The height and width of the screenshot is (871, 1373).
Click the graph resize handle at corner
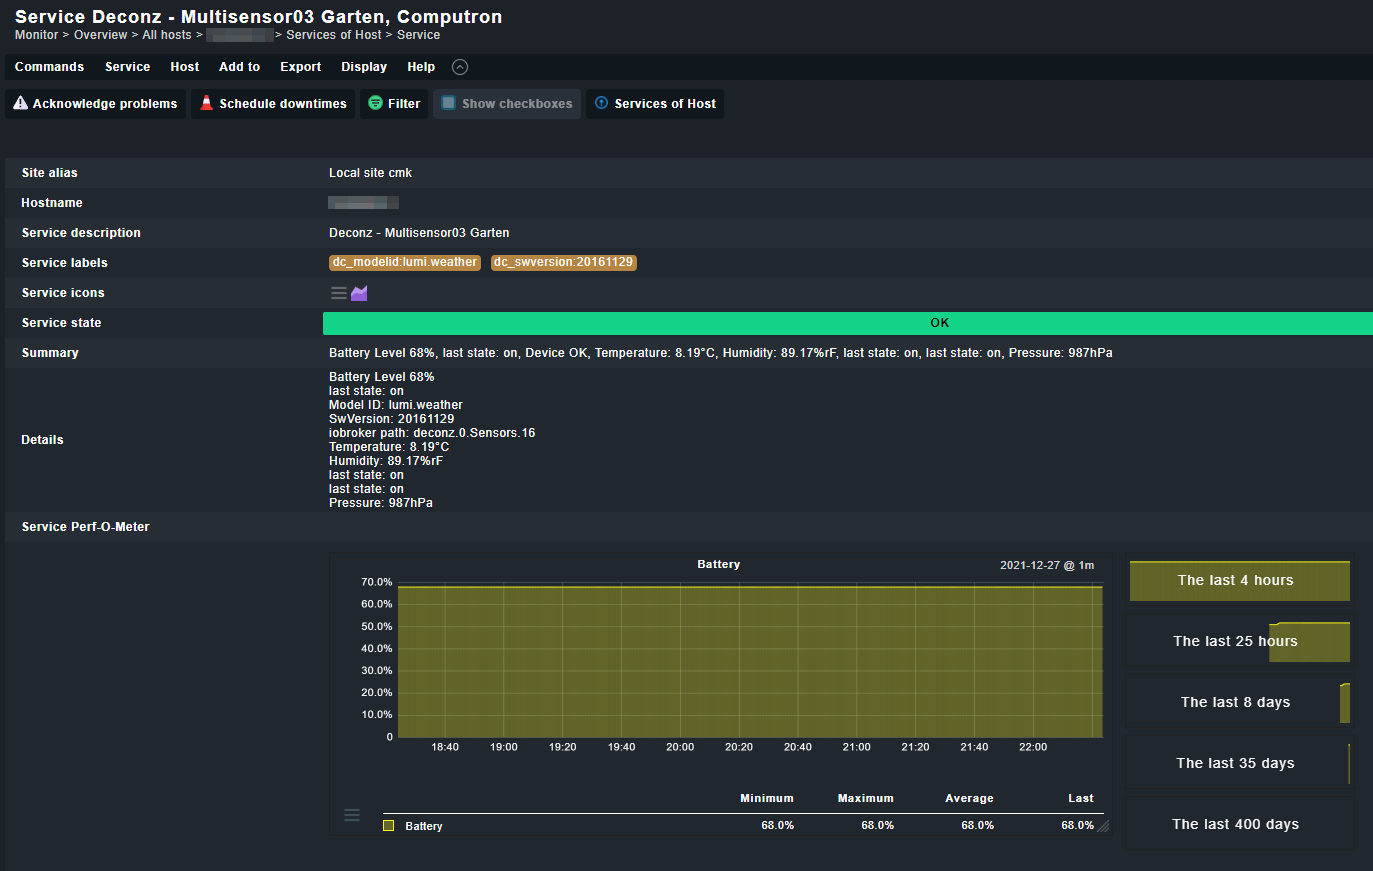[1103, 826]
